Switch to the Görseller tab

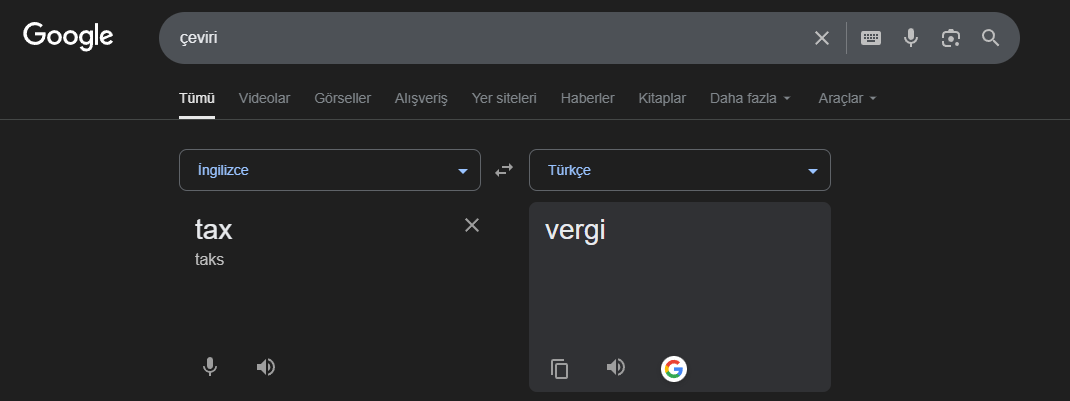[343, 98]
